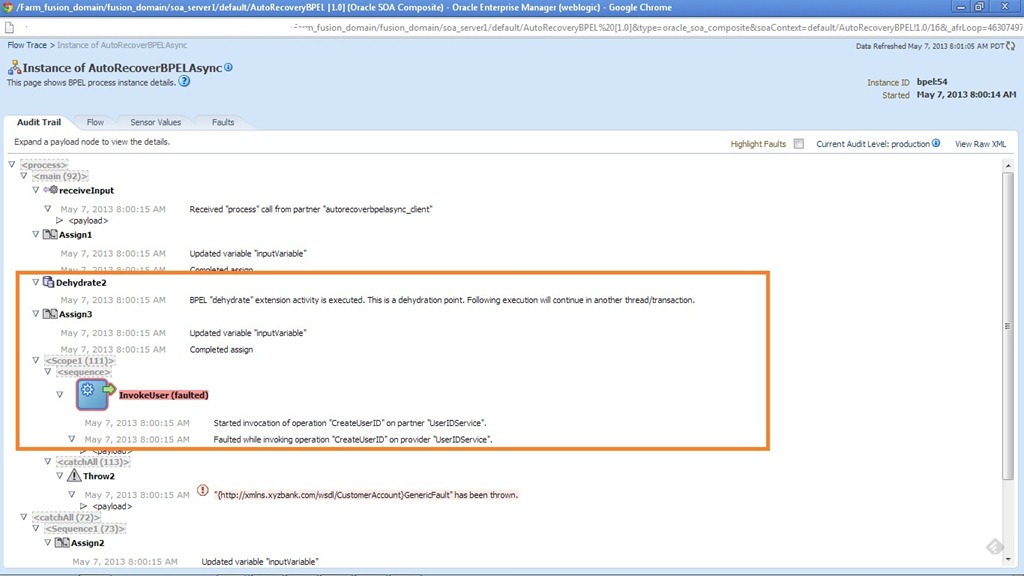Click the Throw2 warning triangle icon
This screenshot has width=1024, height=576.
[x=74, y=476]
